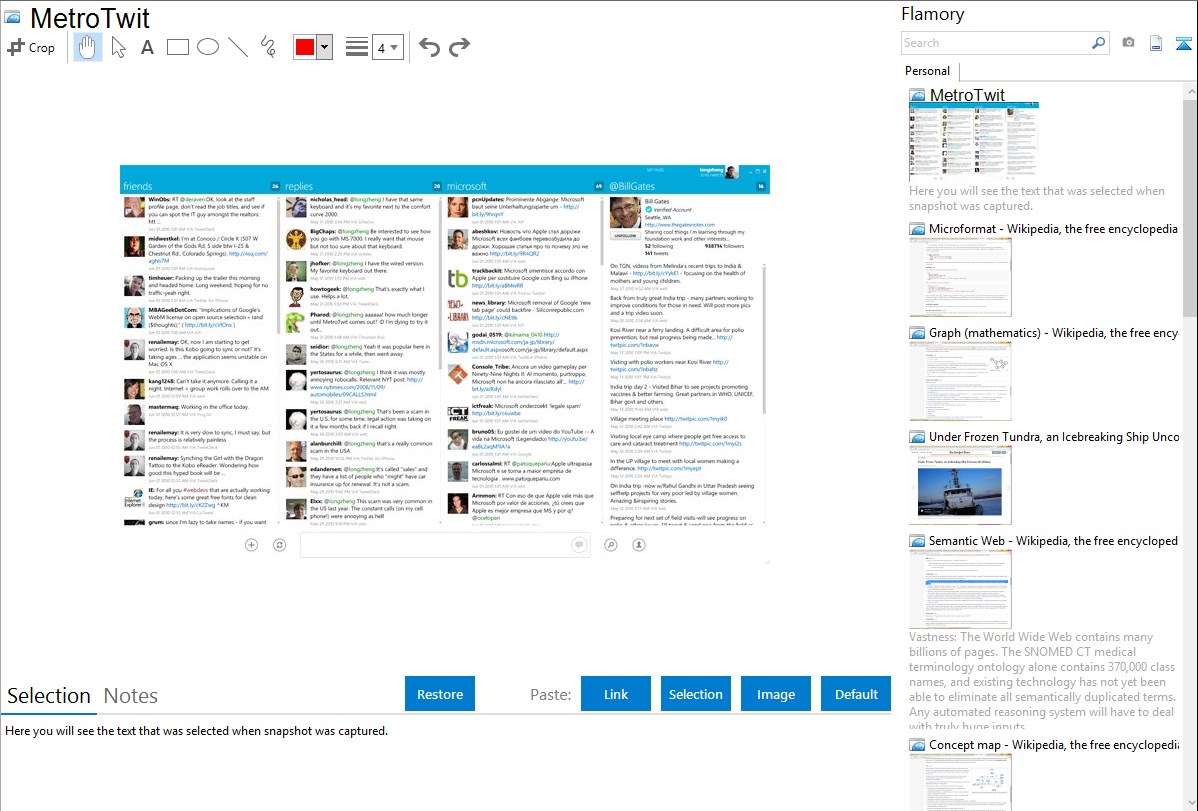
Task: Pick the rectangle shape tool
Action: click(177, 47)
